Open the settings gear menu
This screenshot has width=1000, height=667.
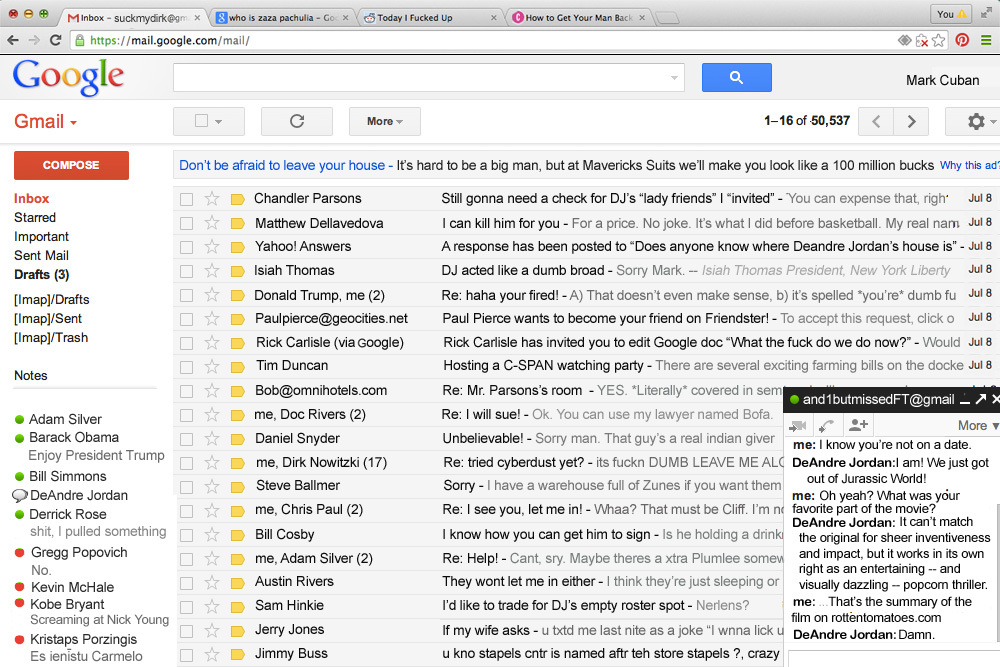(976, 121)
